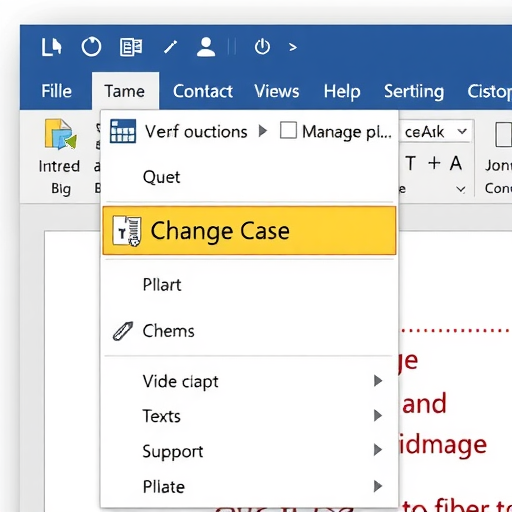Image resolution: width=512 pixels, height=512 pixels.
Task: Open the user account icon
Action: coord(206,47)
